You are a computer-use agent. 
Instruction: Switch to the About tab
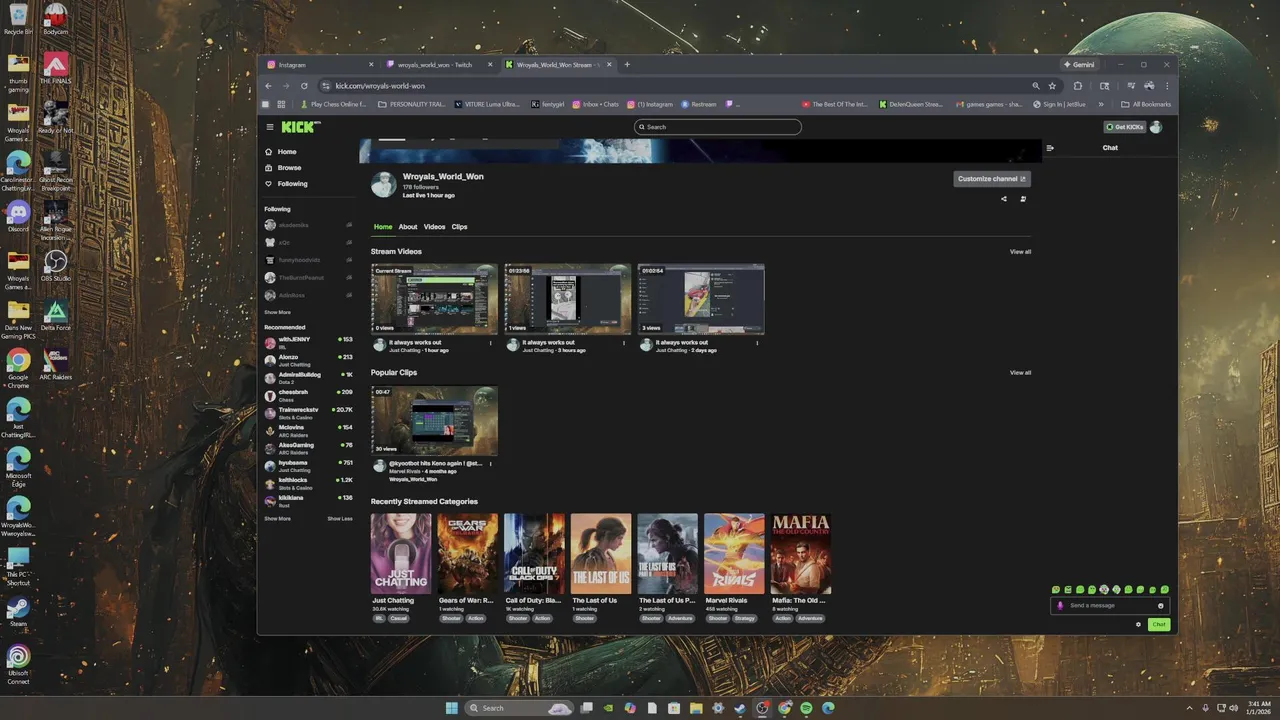(x=408, y=227)
